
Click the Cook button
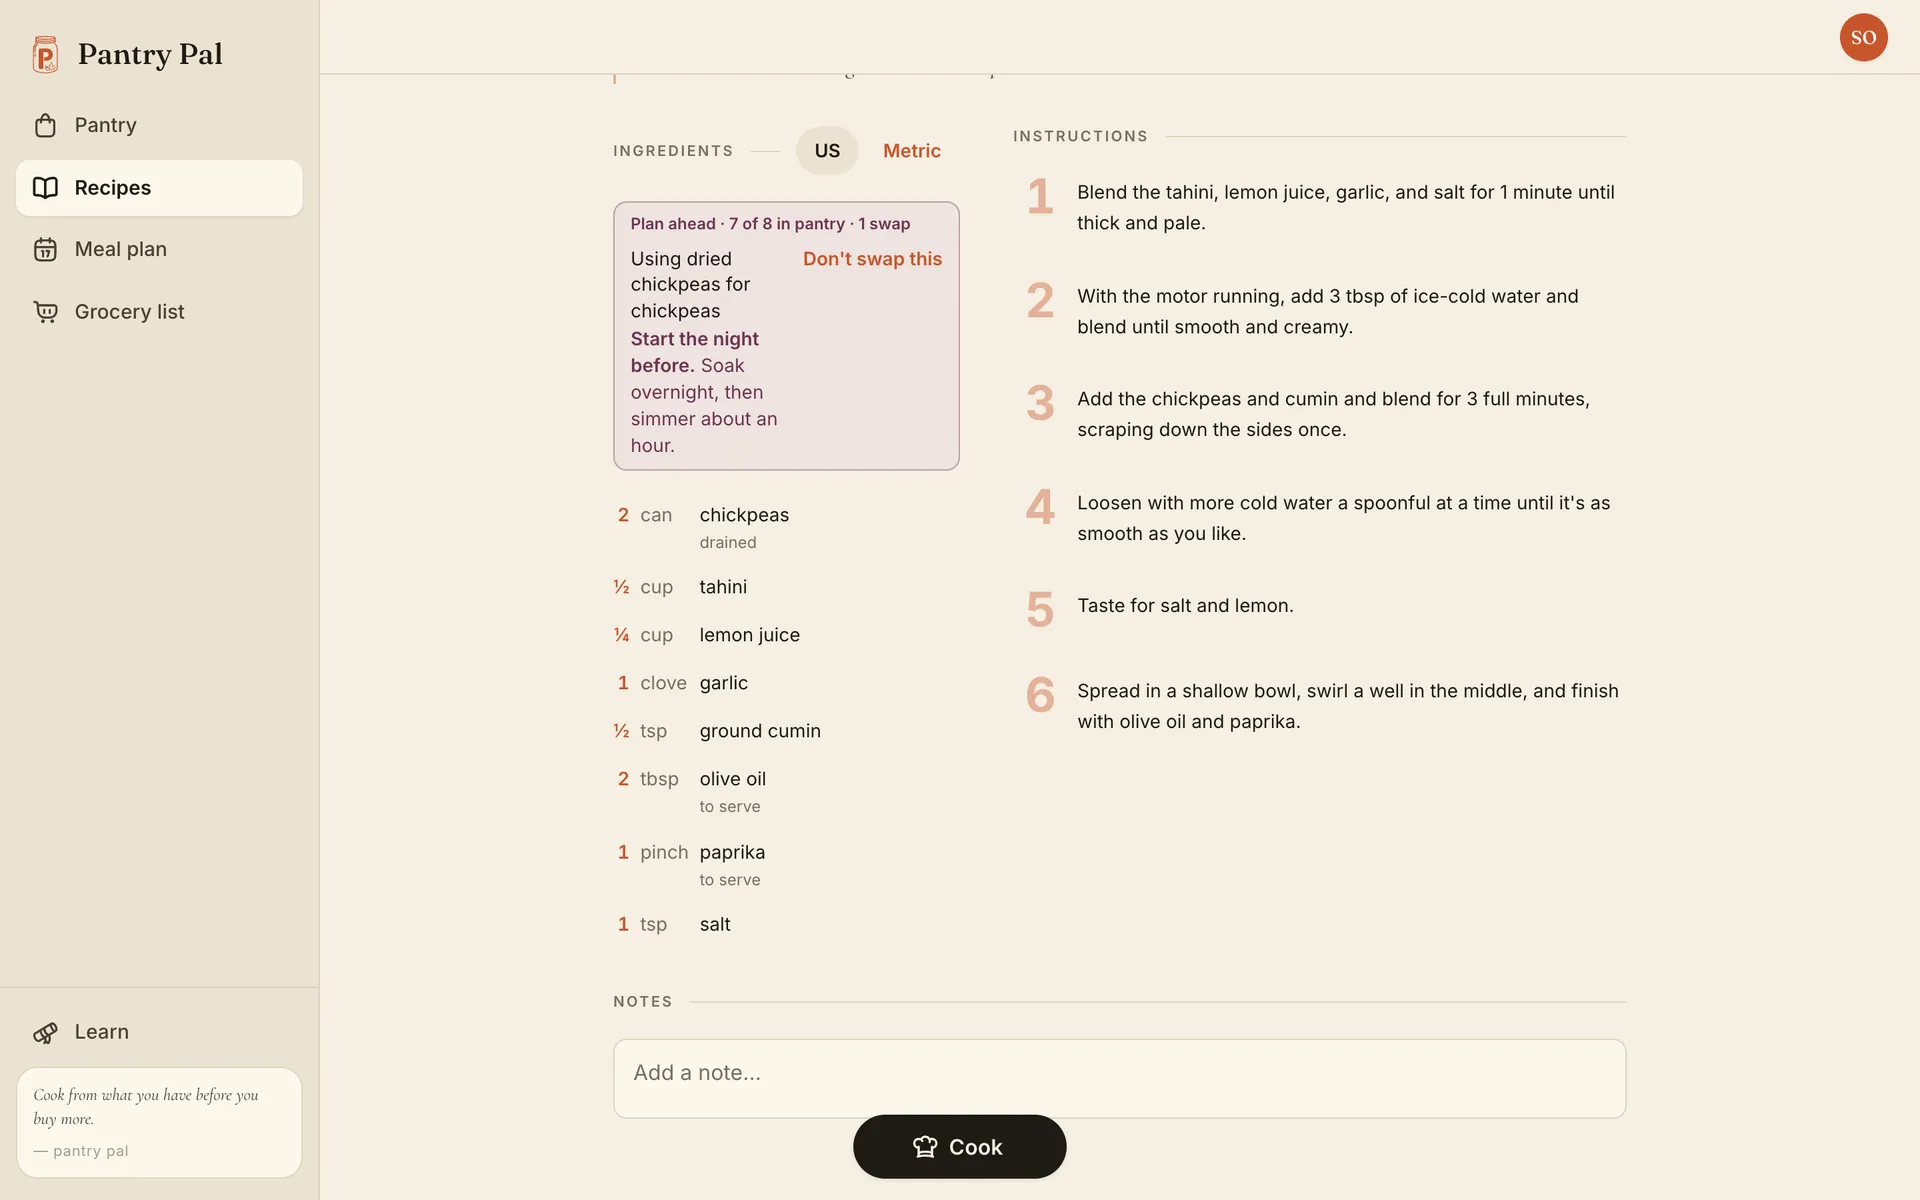coord(959,1147)
